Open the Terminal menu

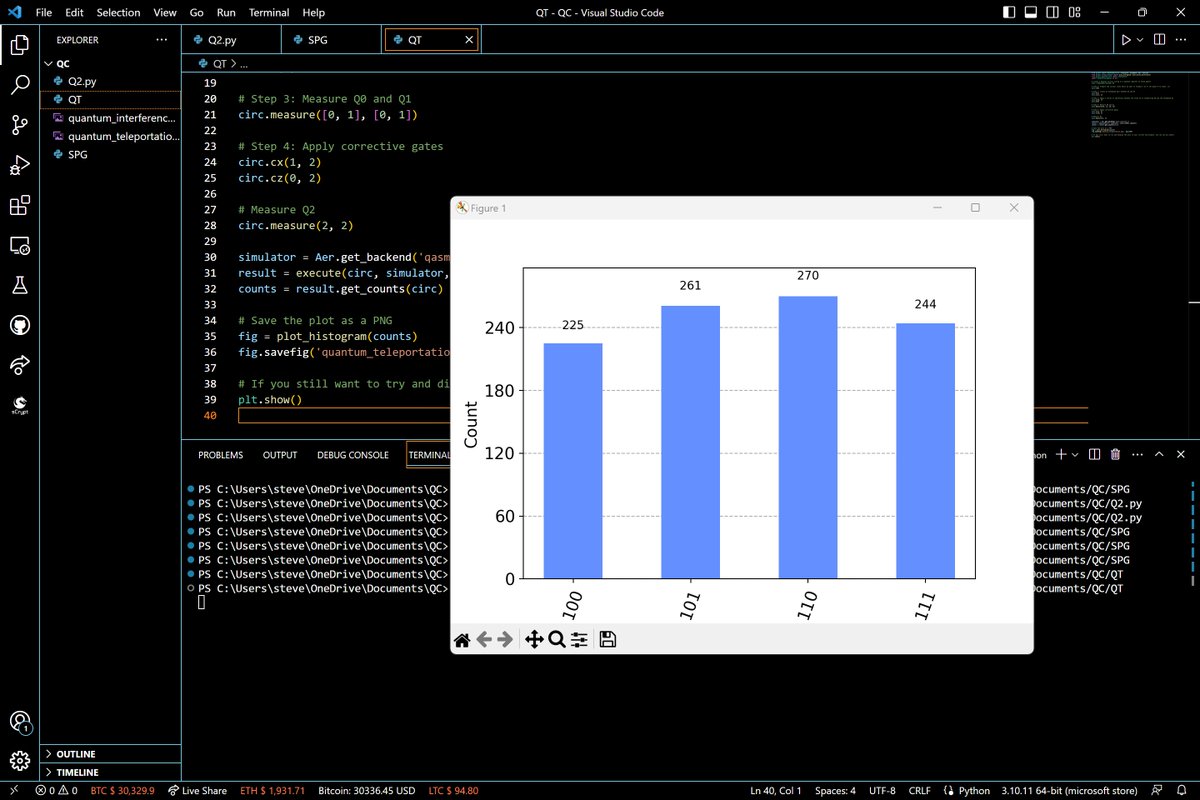[268, 13]
